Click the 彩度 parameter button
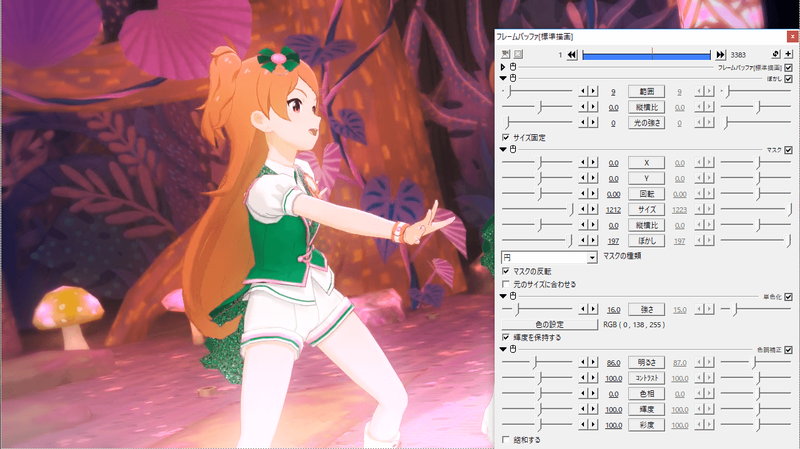 (646, 425)
